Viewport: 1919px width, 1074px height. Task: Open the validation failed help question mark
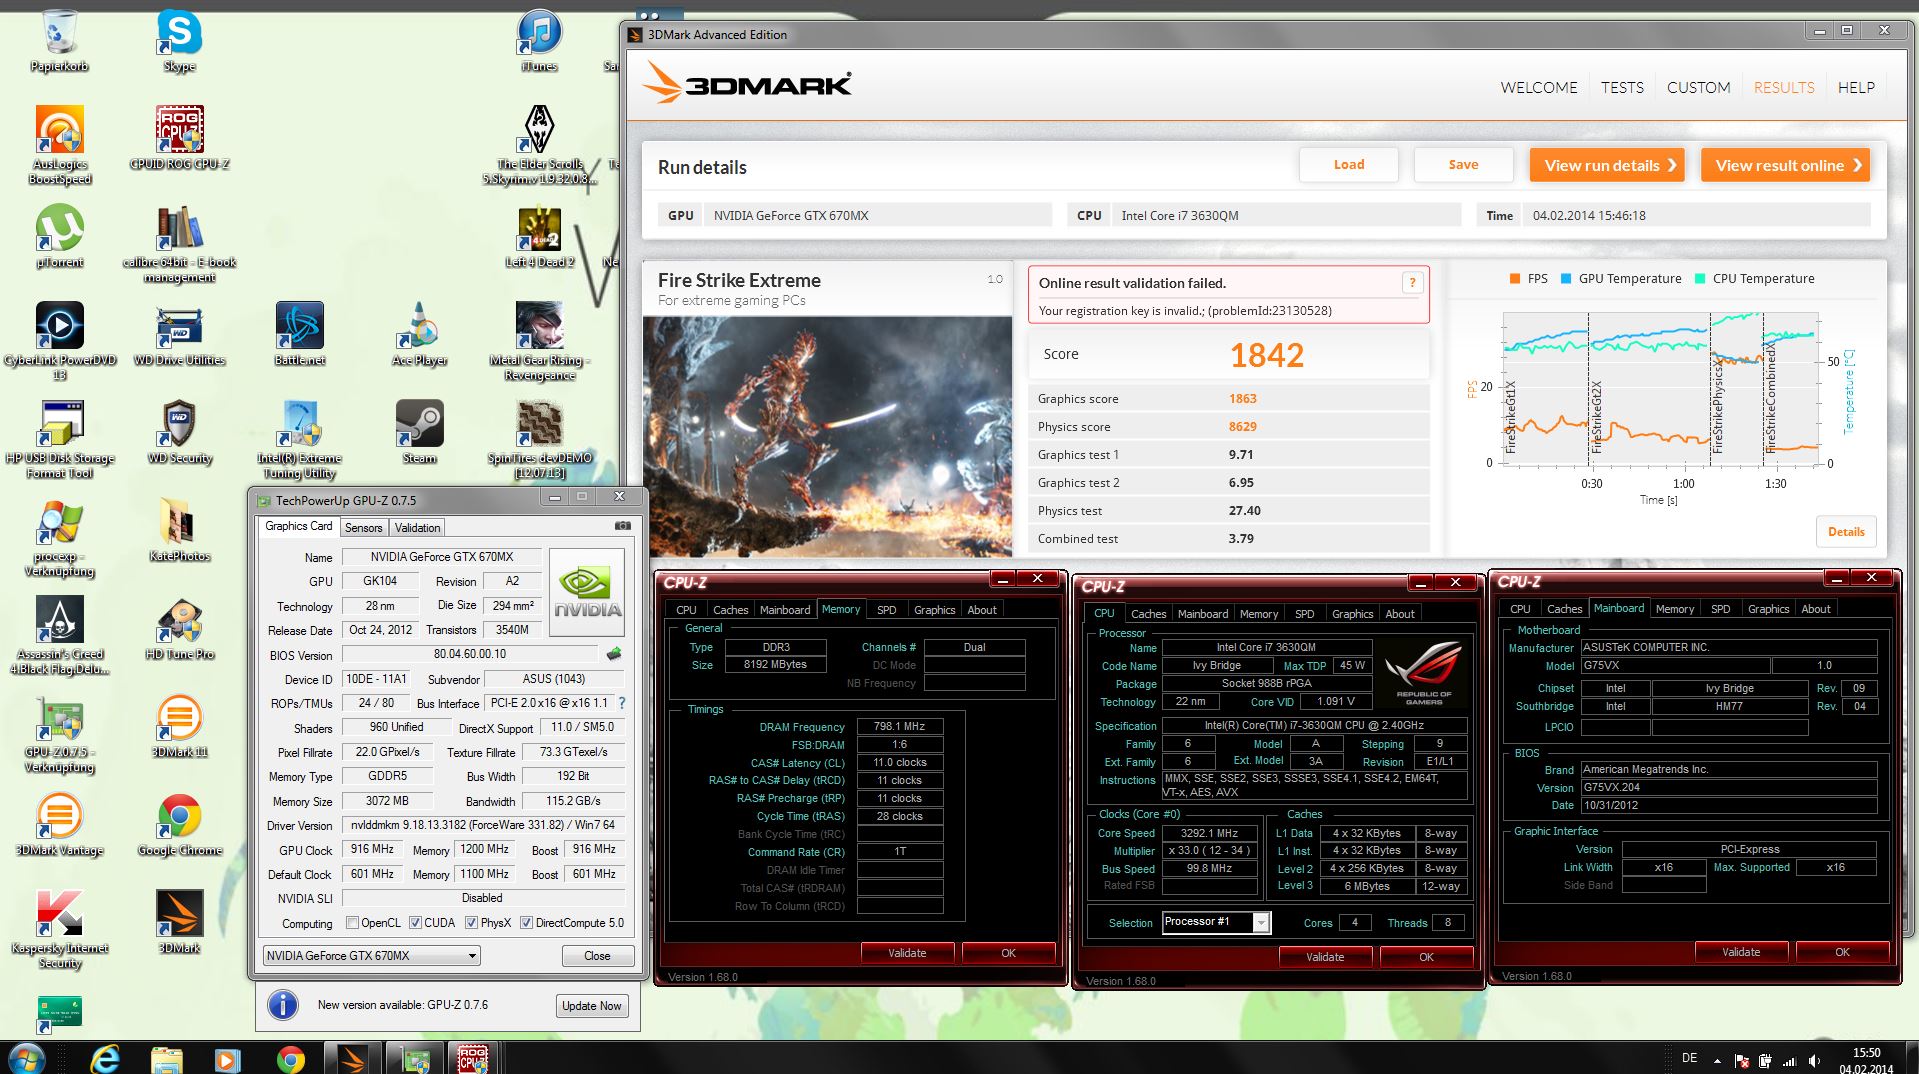(x=1412, y=283)
